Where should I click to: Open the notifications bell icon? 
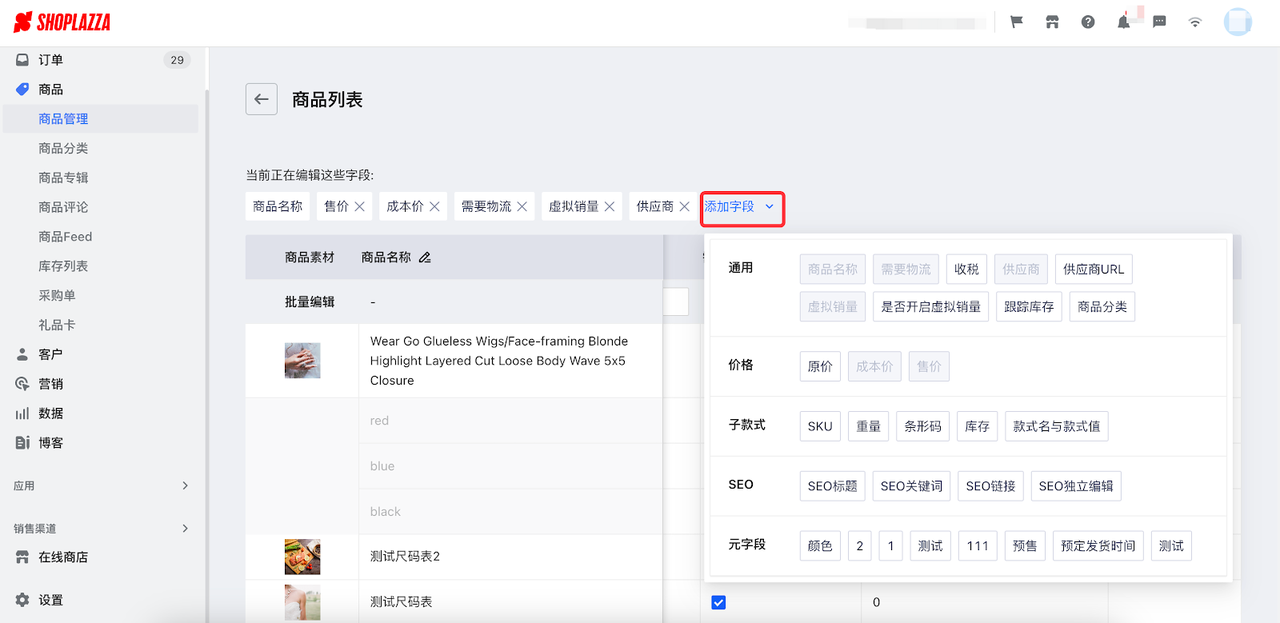coord(1123,21)
